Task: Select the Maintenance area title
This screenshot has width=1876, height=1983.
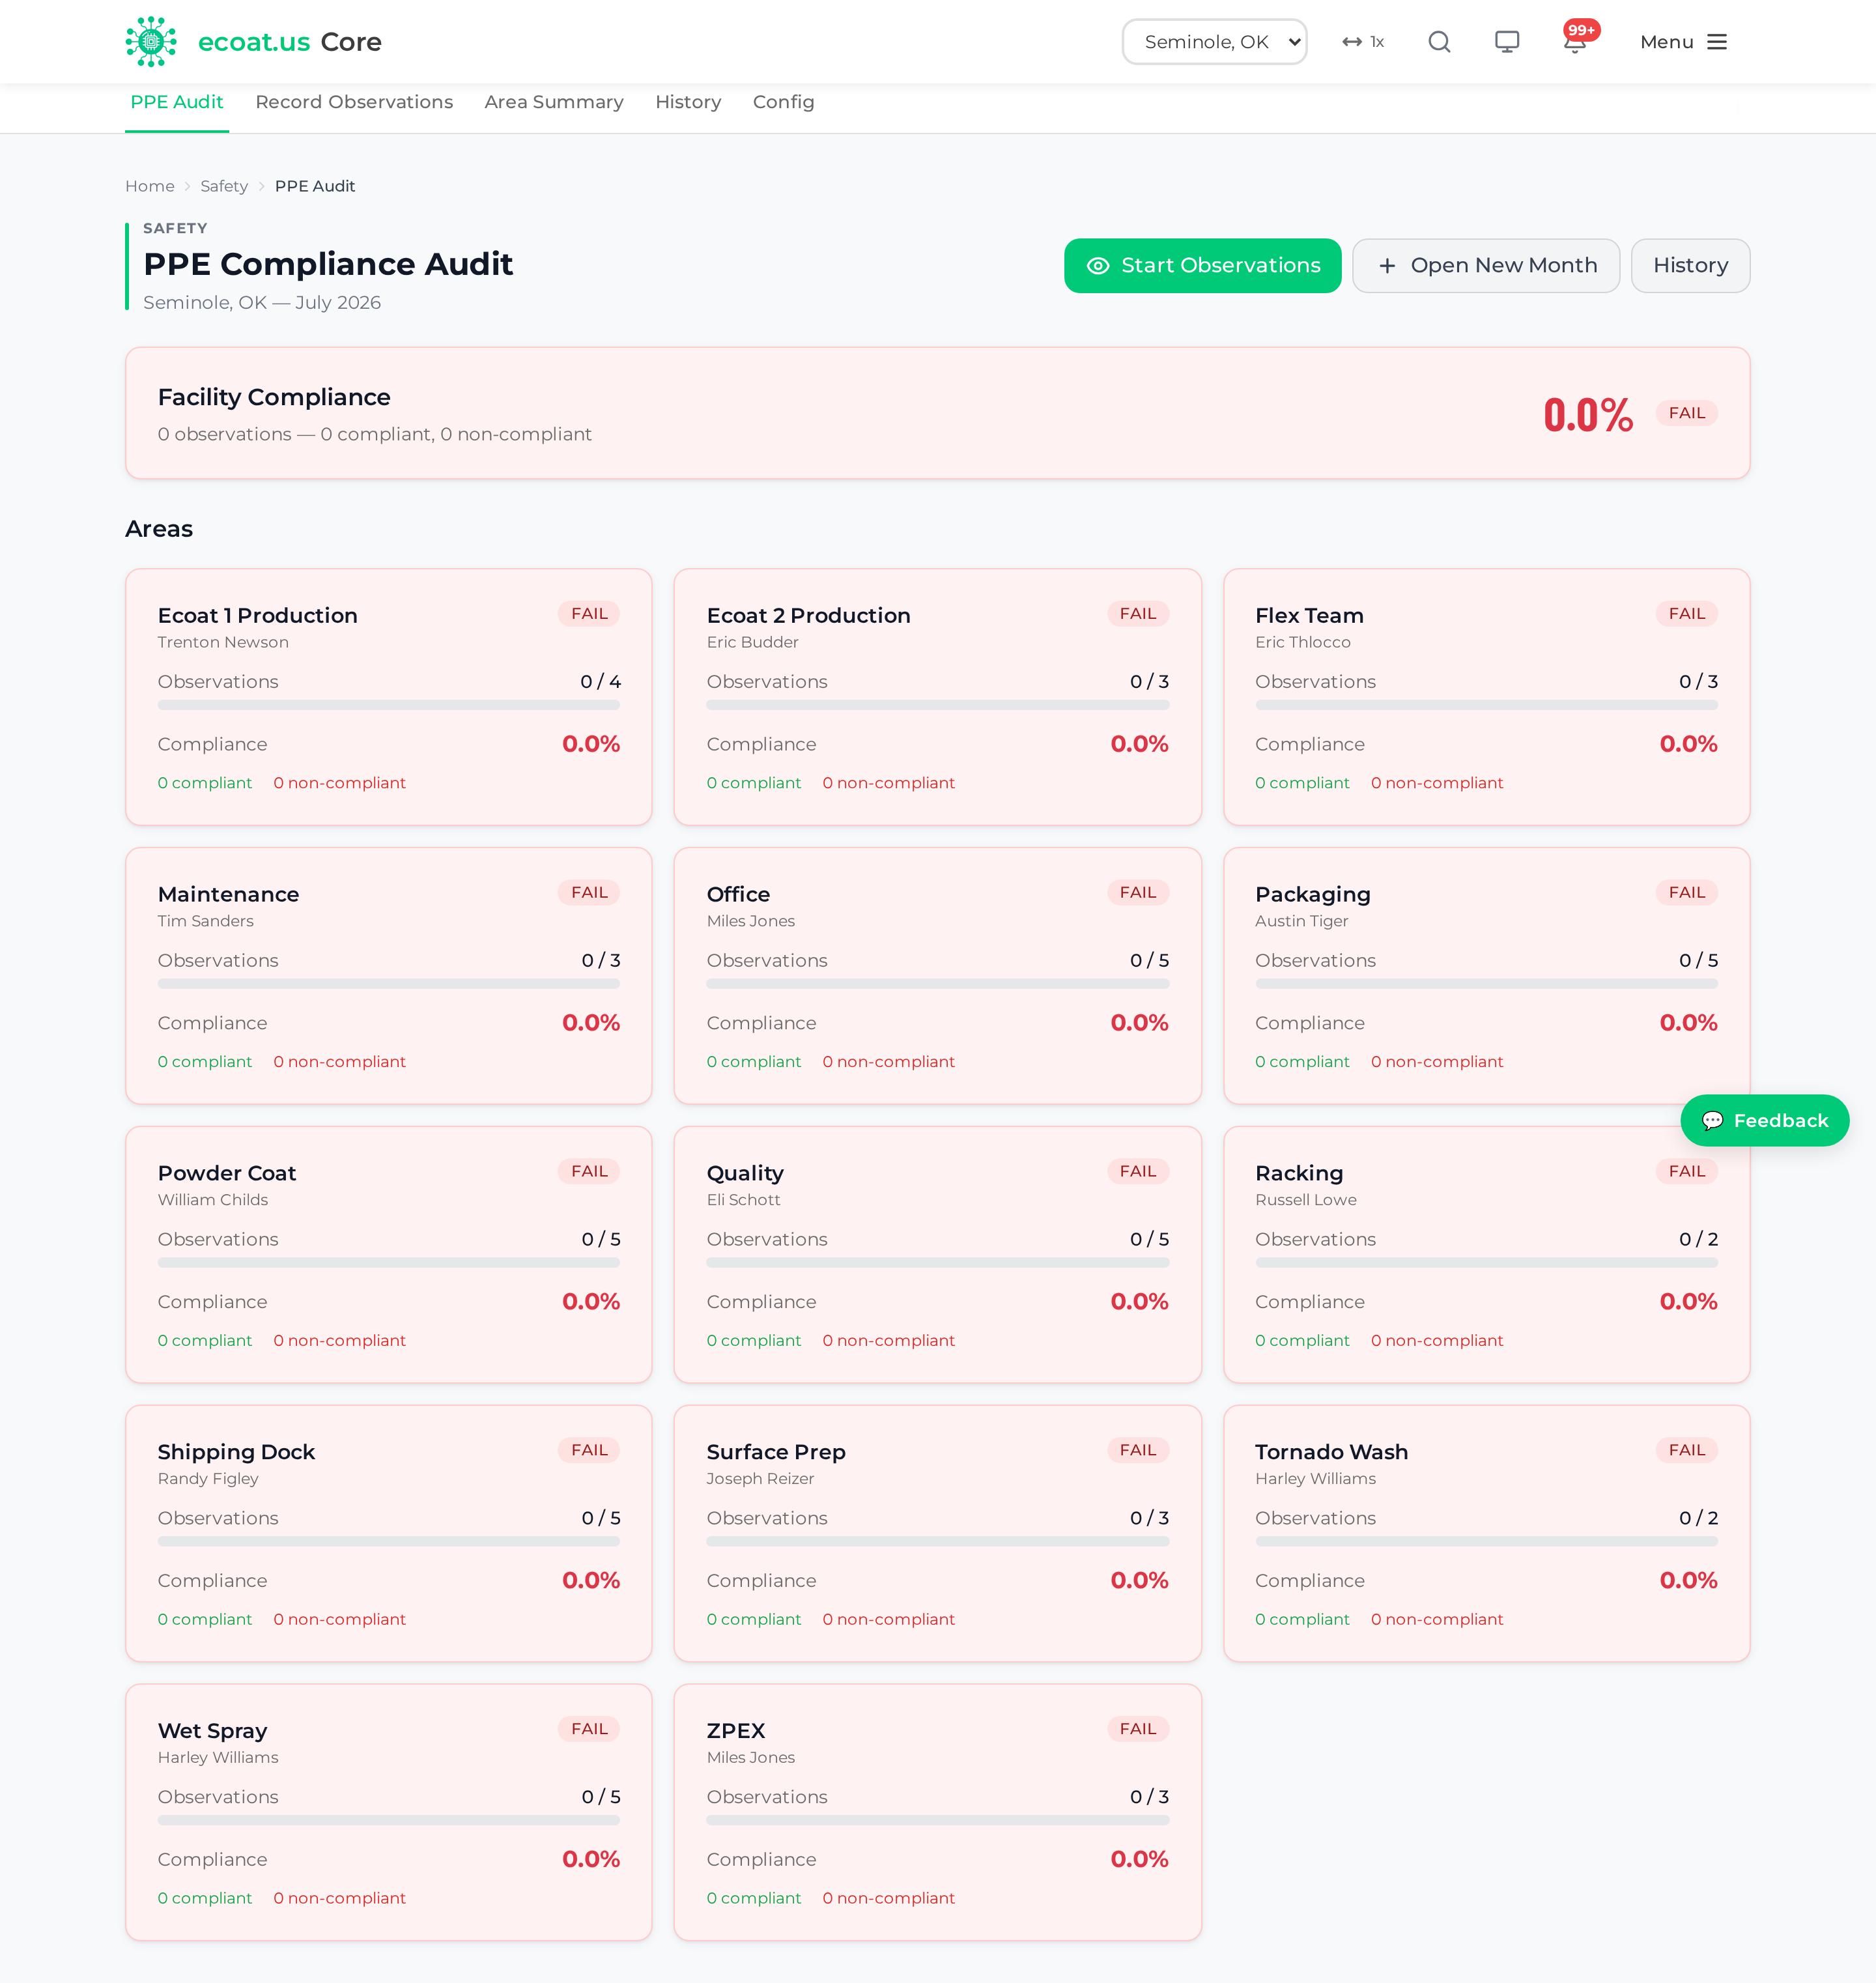Action: pos(228,895)
